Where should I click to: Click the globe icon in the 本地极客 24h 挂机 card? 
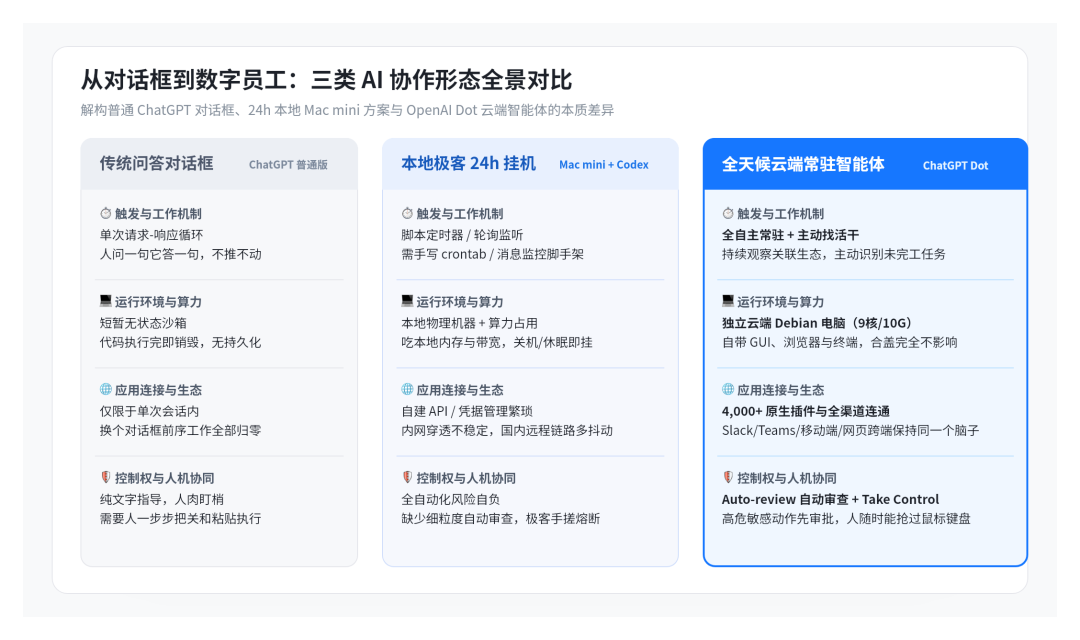click(407, 389)
